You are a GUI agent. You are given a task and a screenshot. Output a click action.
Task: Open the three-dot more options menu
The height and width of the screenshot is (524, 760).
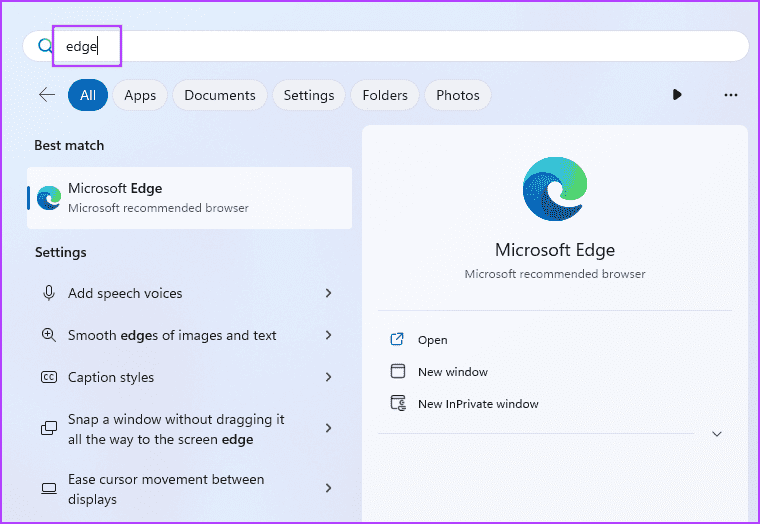(731, 95)
